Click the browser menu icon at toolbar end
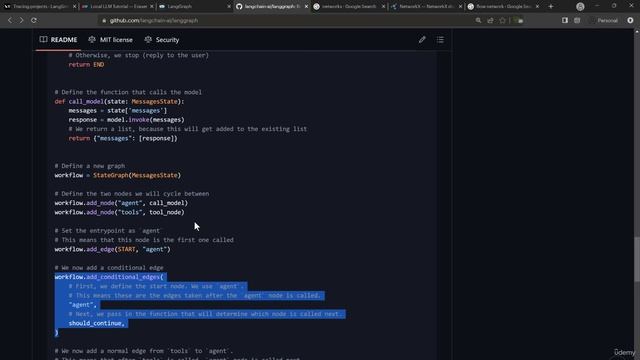This screenshot has width=640, height=360. (630, 20)
